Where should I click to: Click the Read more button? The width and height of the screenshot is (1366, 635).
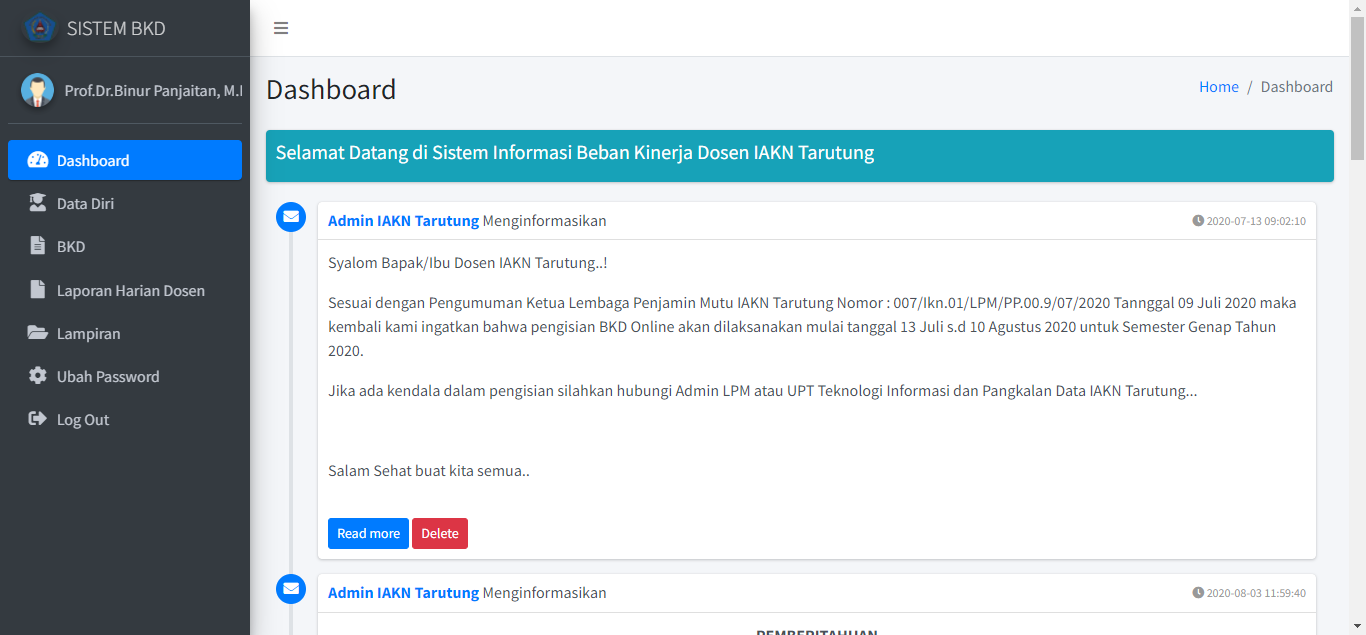point(368,533)
